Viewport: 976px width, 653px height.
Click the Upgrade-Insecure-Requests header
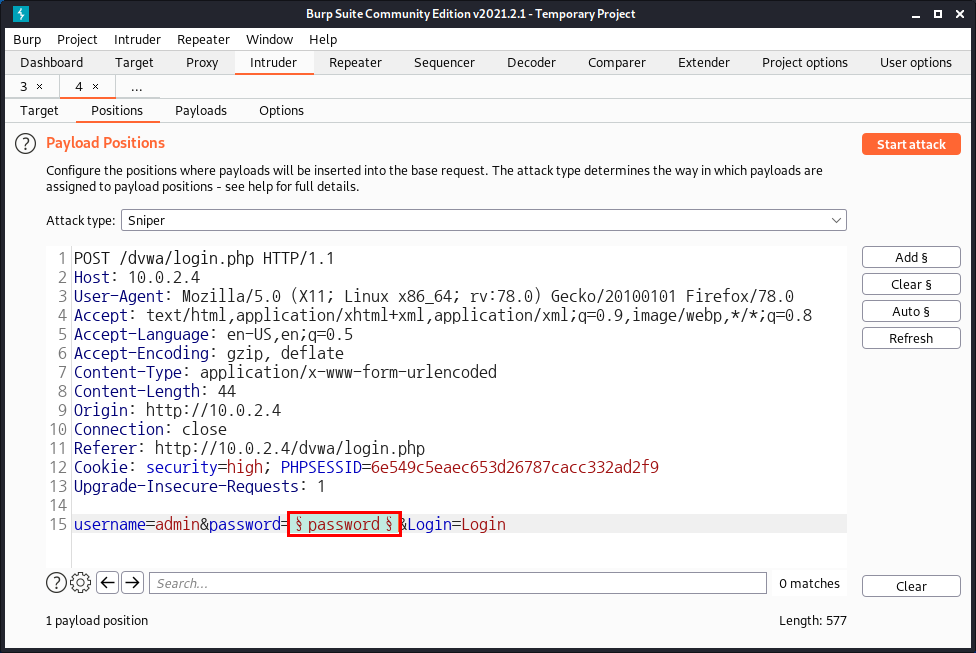(199, 486)
